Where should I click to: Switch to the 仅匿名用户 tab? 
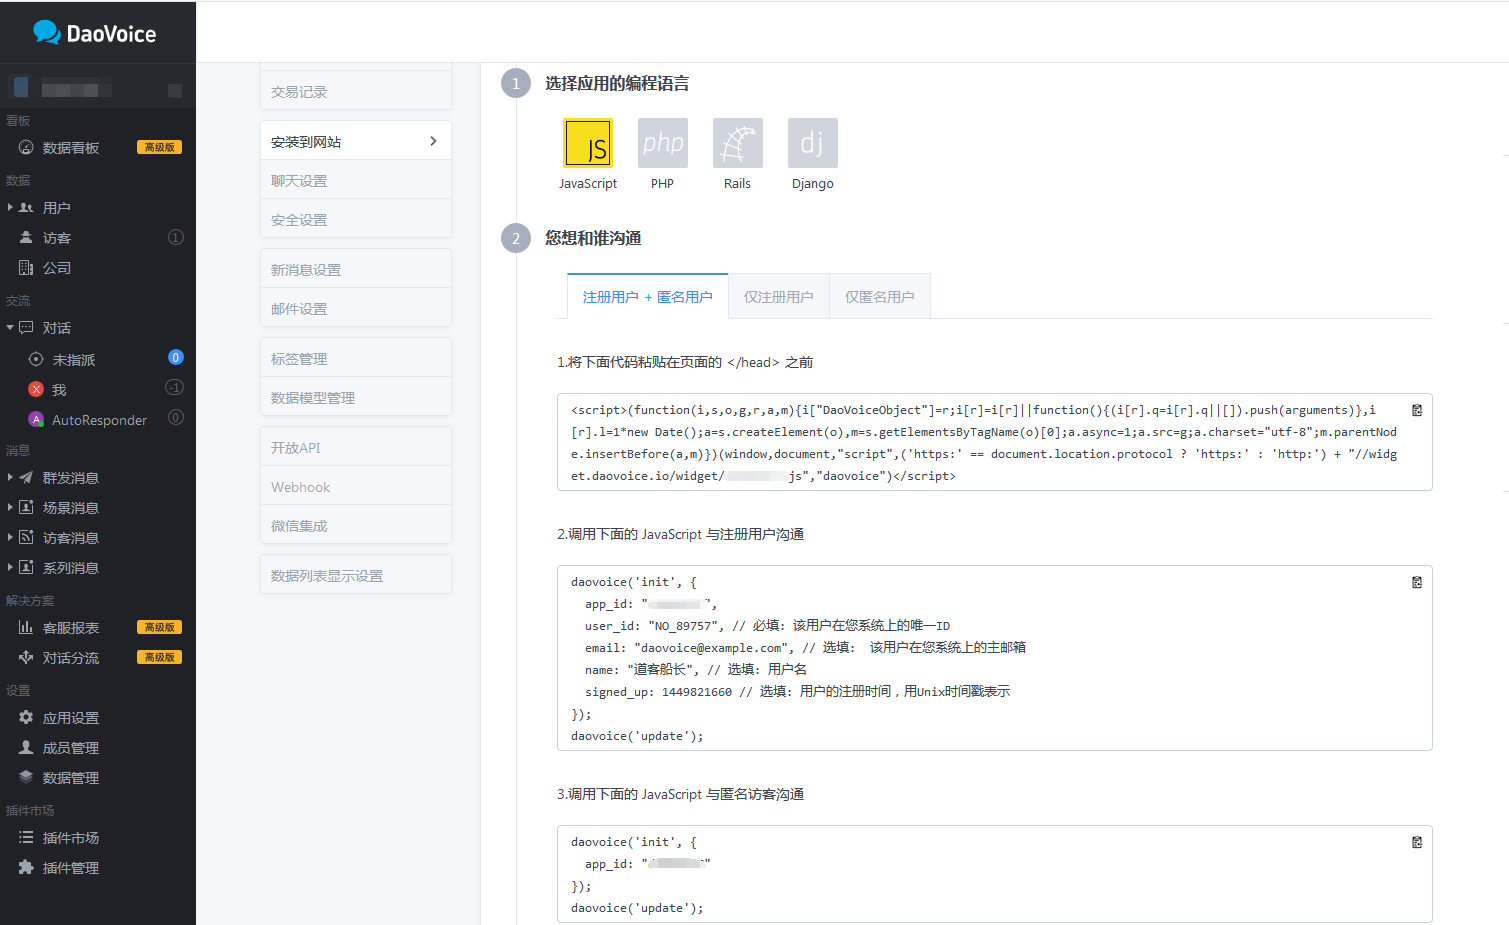(x=879, y=297)
